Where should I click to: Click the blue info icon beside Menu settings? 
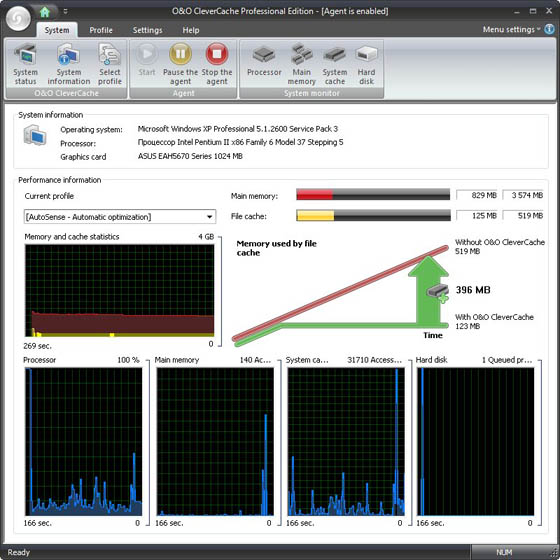[549, 29]
